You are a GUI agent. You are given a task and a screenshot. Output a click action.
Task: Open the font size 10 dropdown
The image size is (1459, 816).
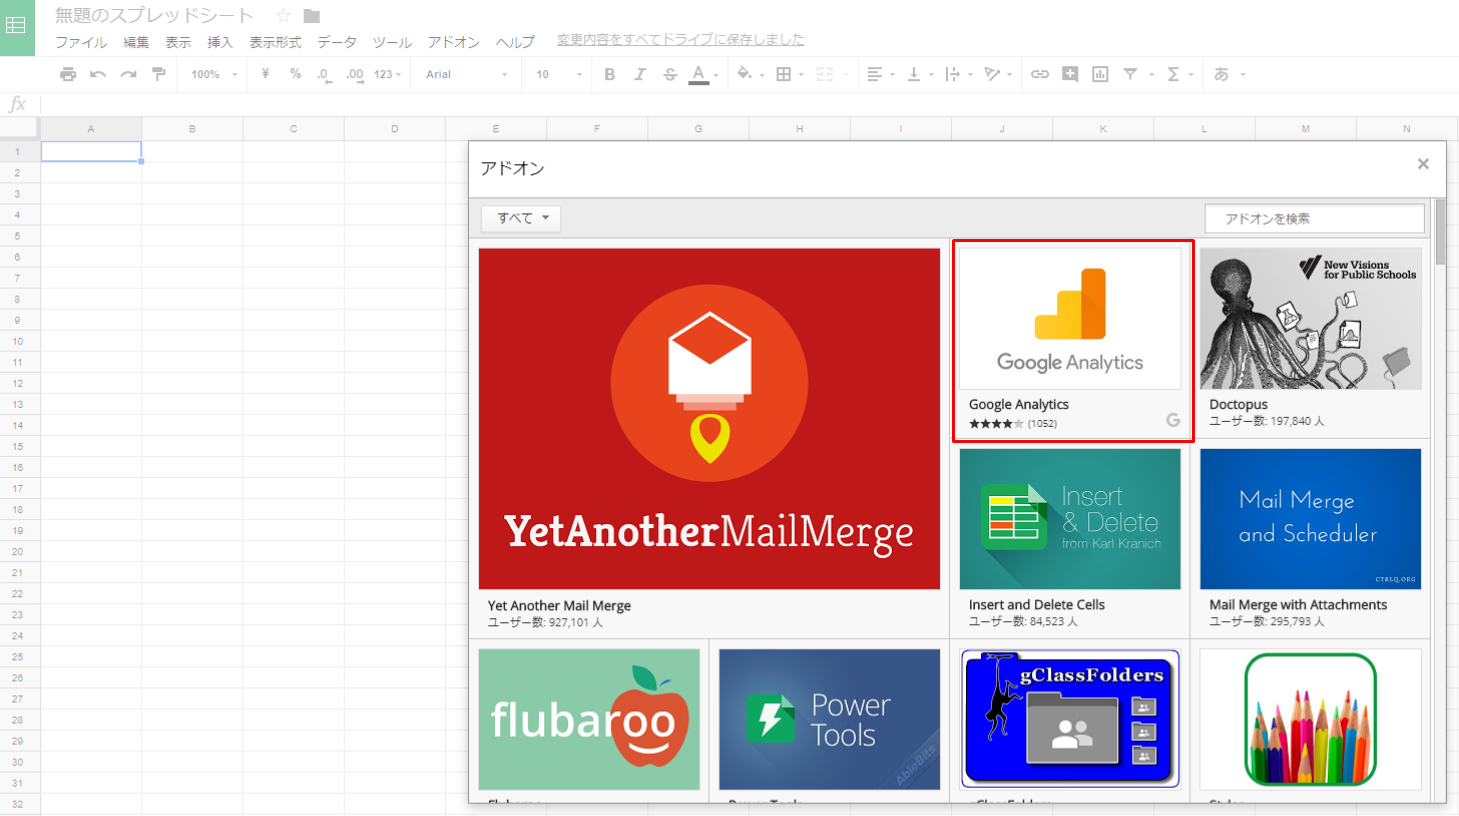click(x=558, y=74)
